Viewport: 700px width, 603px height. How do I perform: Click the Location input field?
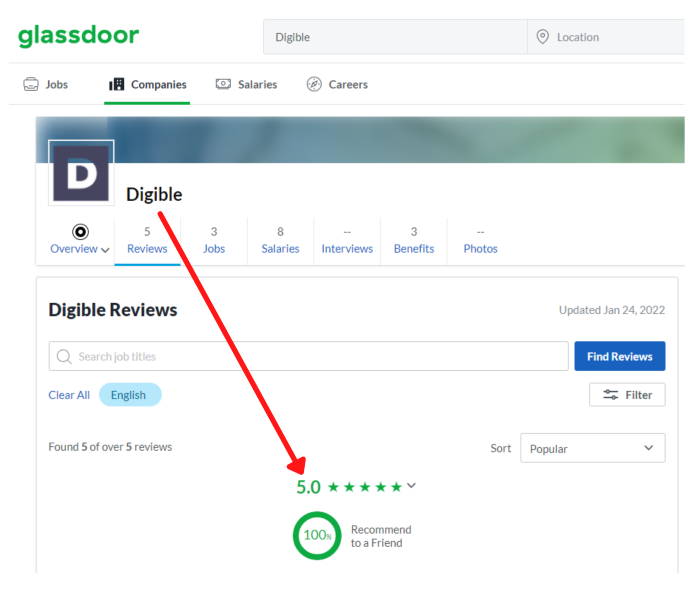point(606,37)
